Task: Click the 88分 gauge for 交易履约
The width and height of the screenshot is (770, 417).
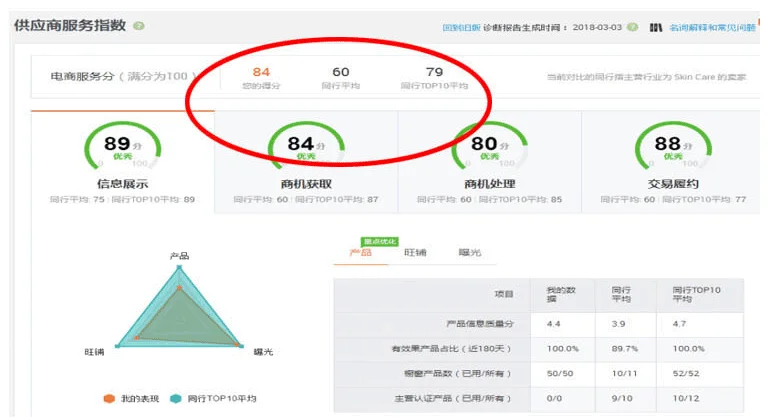Action: (x=673, y=146)
